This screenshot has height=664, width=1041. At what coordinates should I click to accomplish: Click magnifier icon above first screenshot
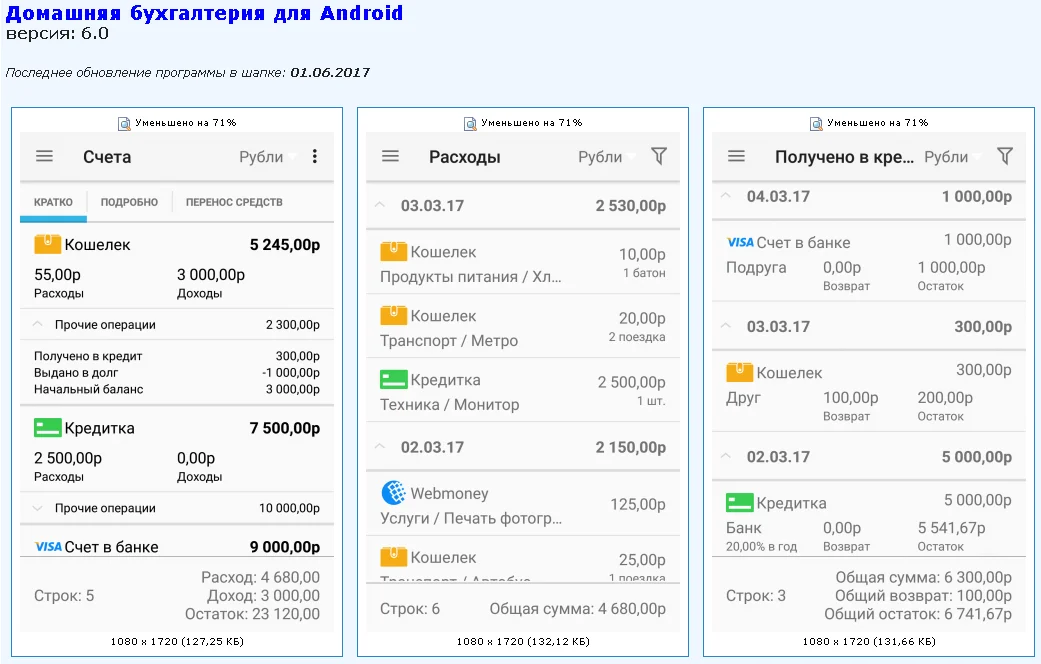[124, 123]
